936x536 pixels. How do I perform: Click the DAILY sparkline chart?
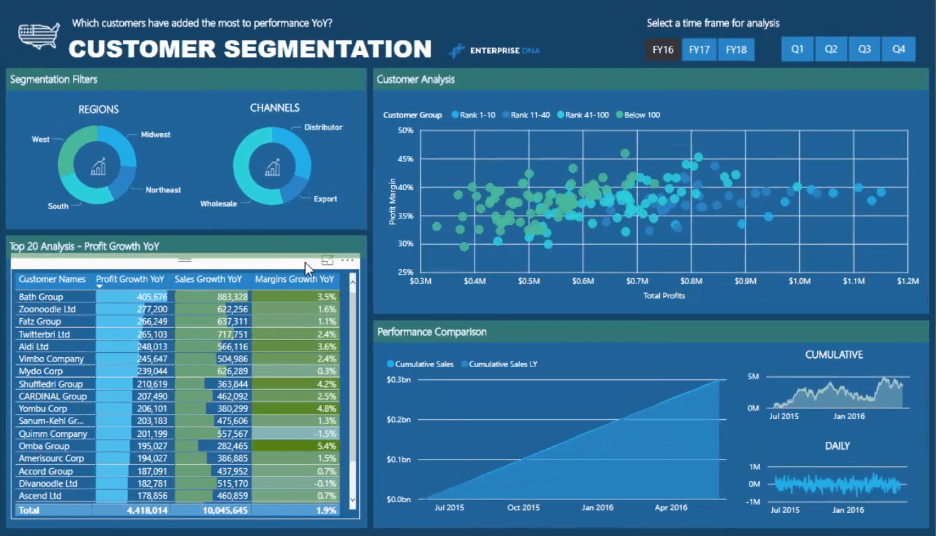coord(838,484)
